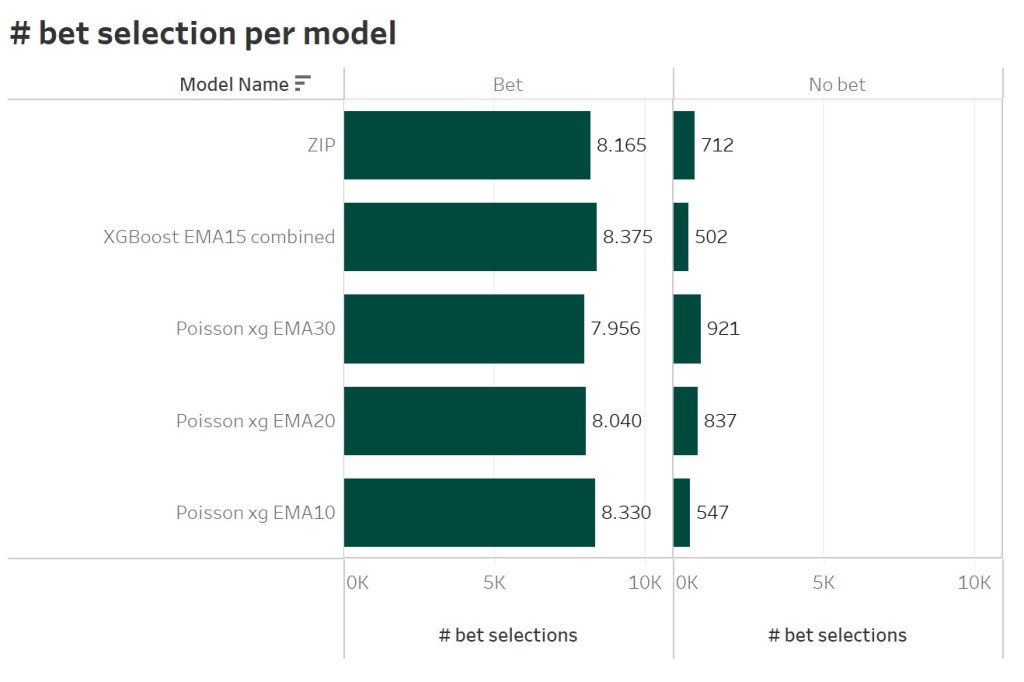Click the Model Name column header

(x=234, y=84)
